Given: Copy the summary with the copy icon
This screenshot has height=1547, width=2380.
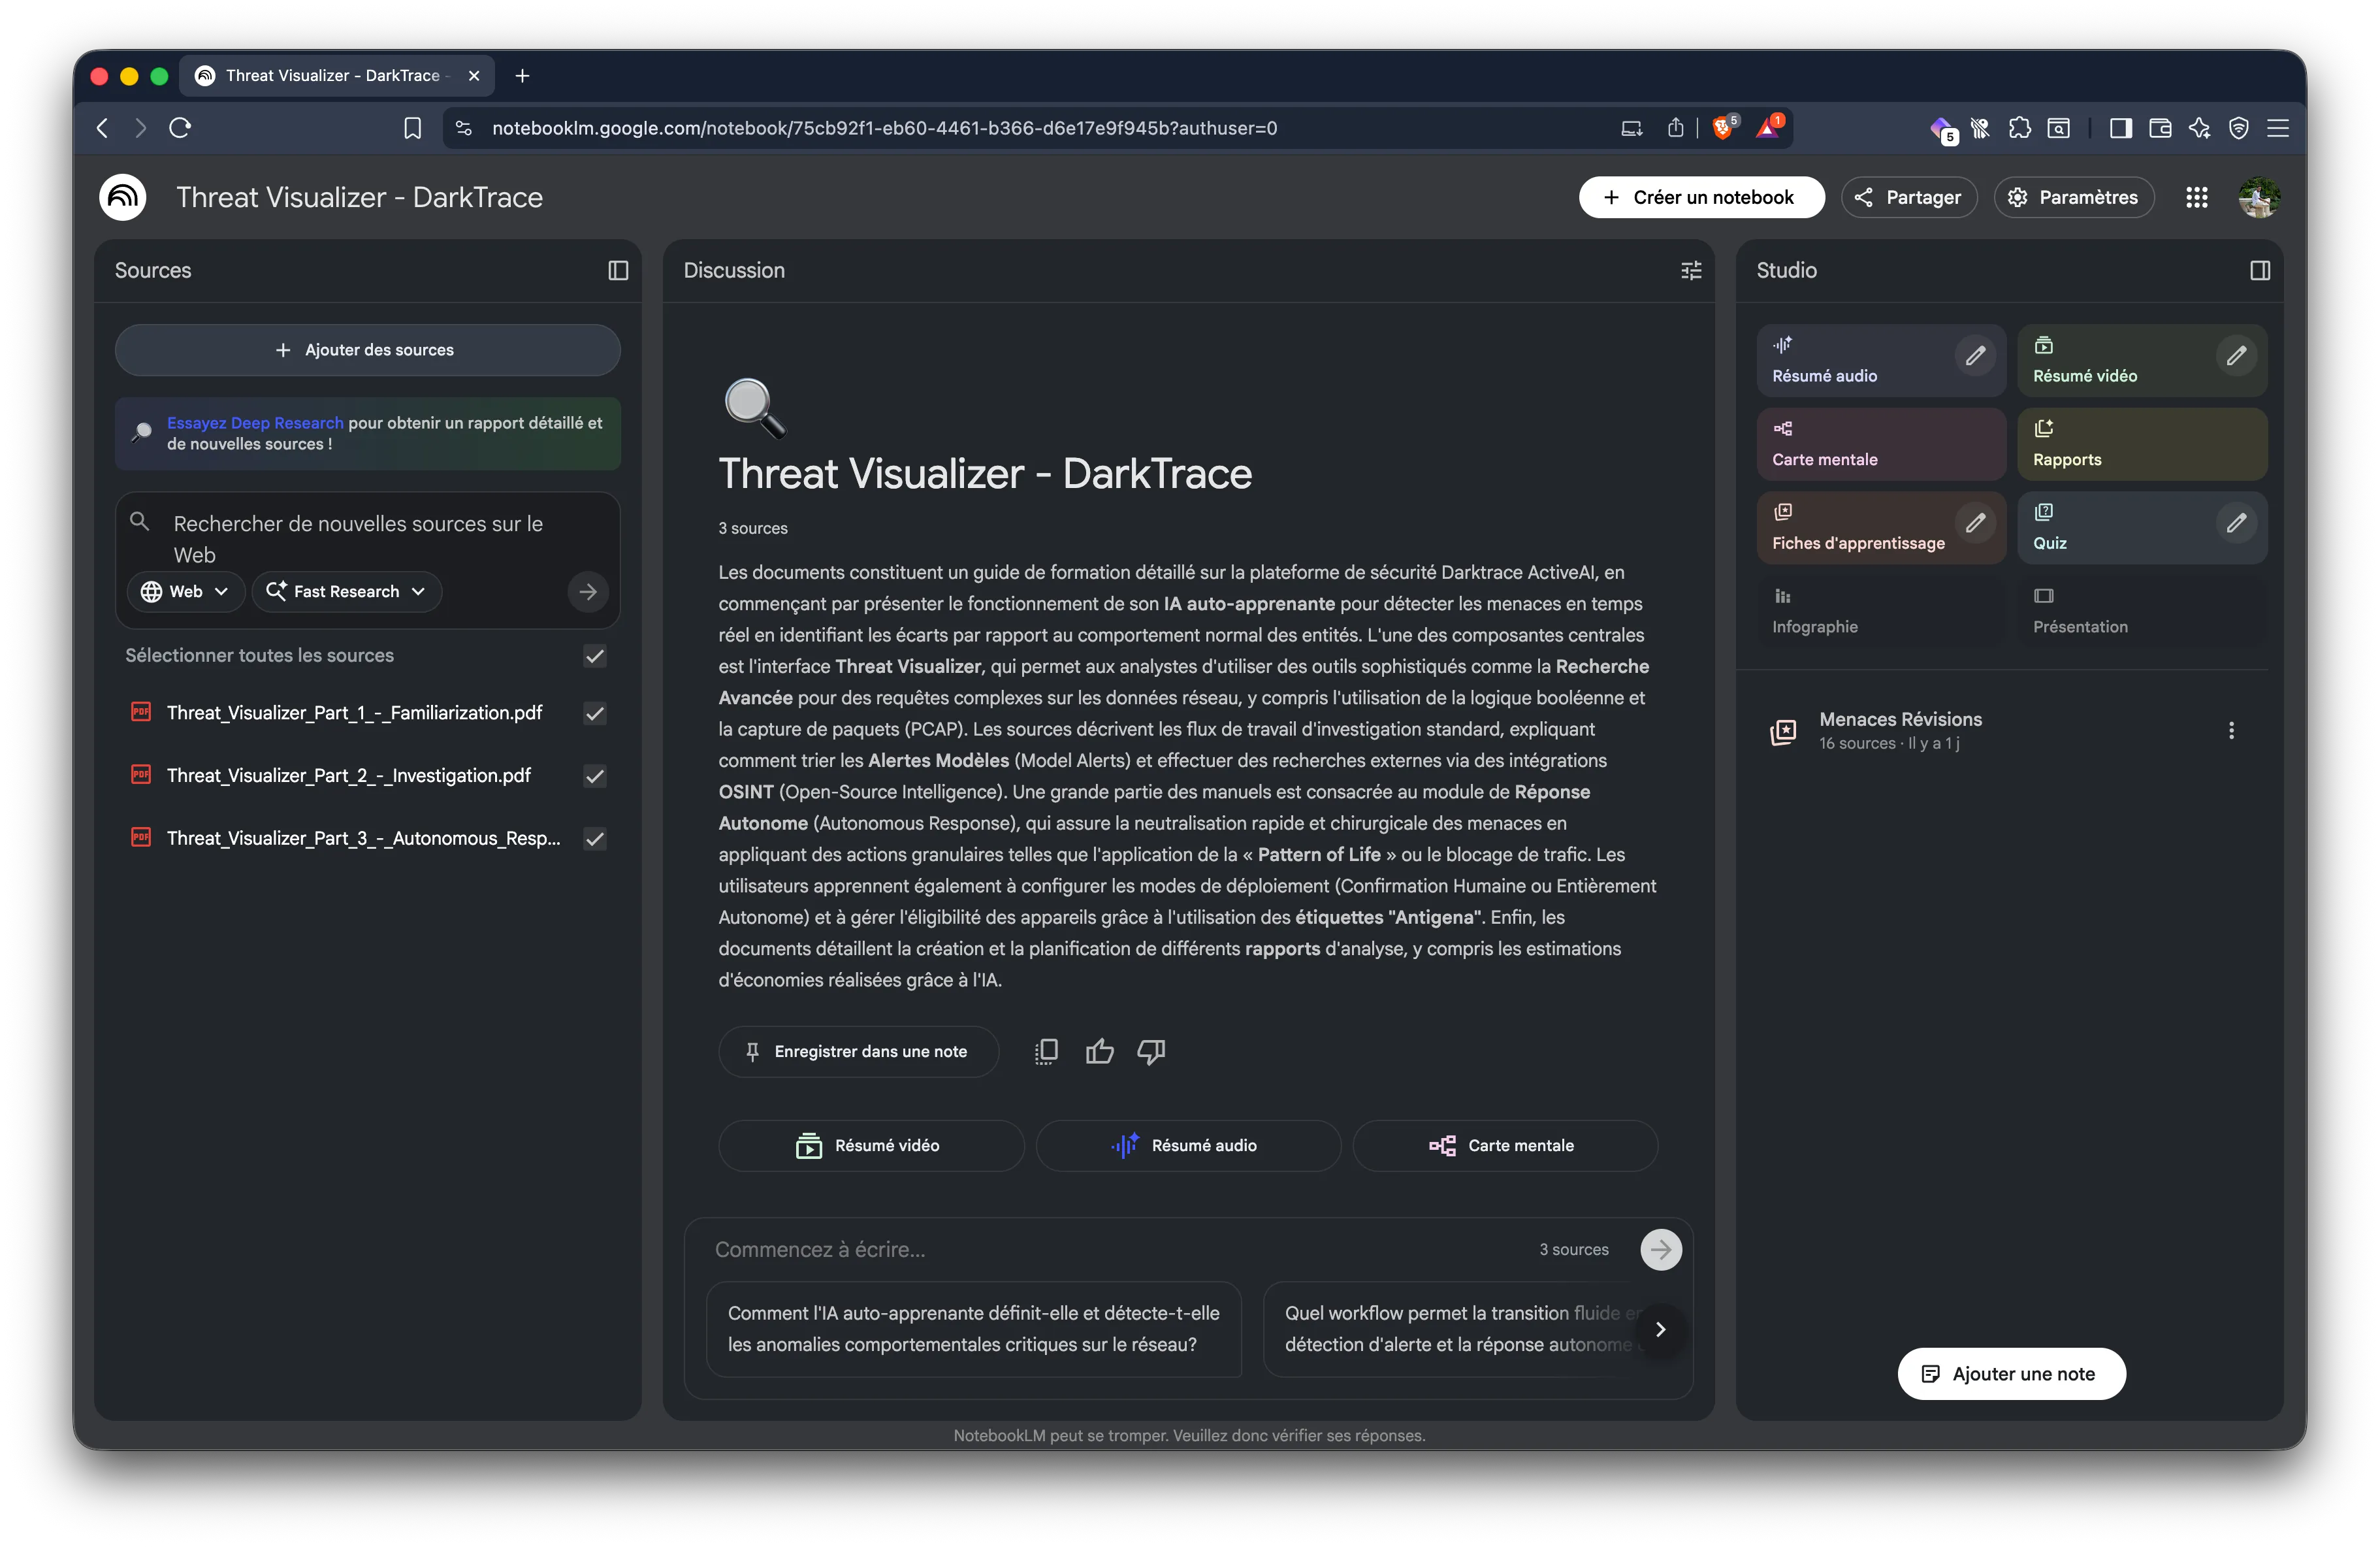Looking at the screenshot, I should click(x=1046, y=1051).
